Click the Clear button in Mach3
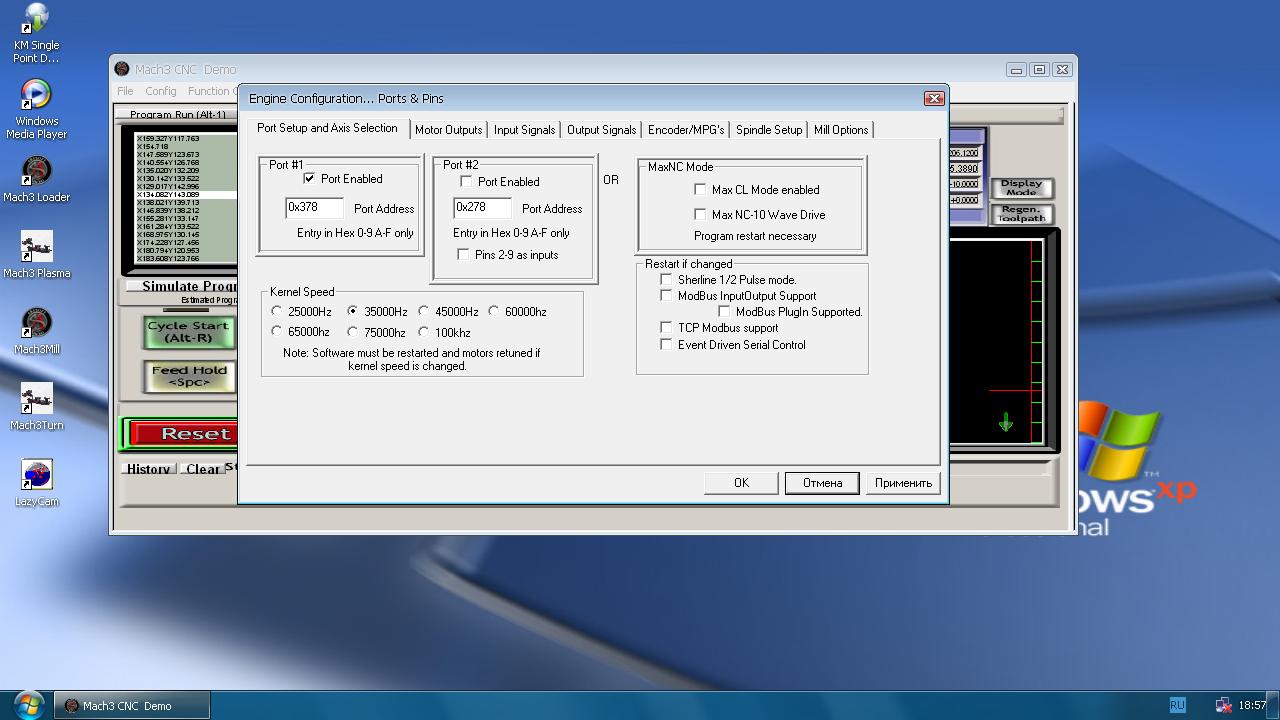 tap(202, 469)
